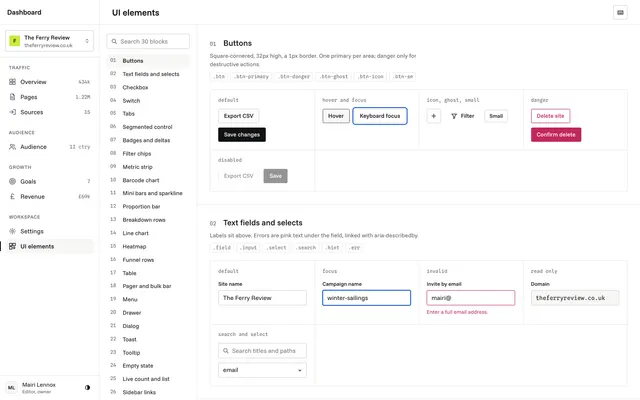
Task: Click the Goals target icon in the sidebar
Action: 13,182
